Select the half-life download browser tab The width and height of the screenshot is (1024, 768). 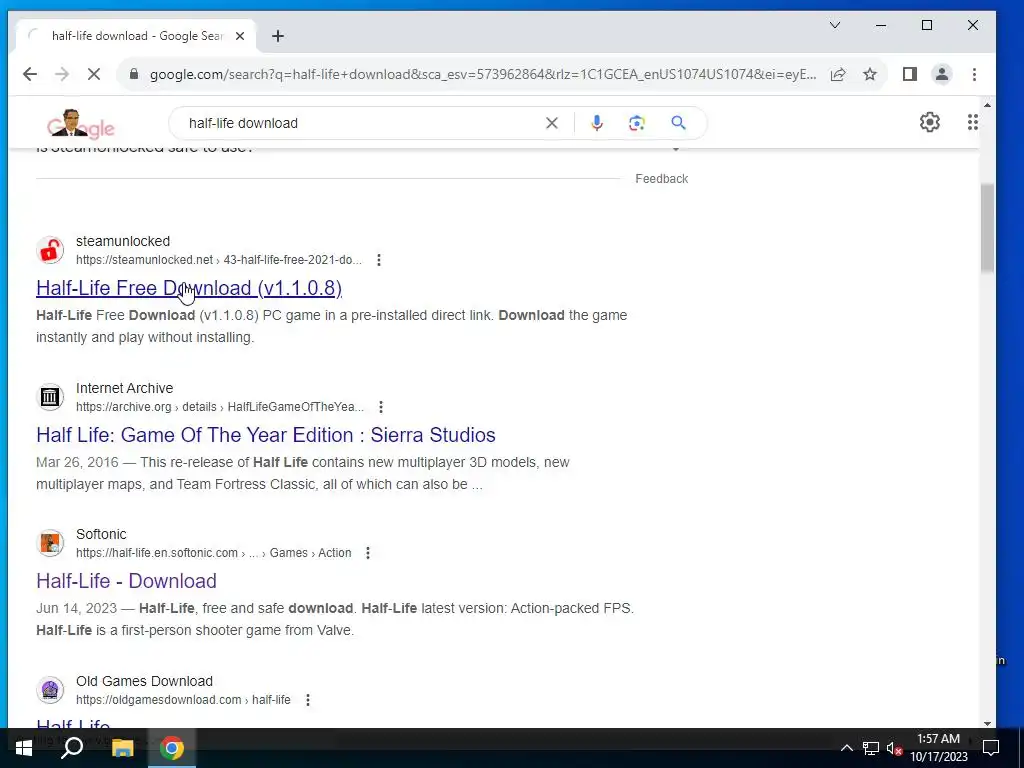(137, 36)
